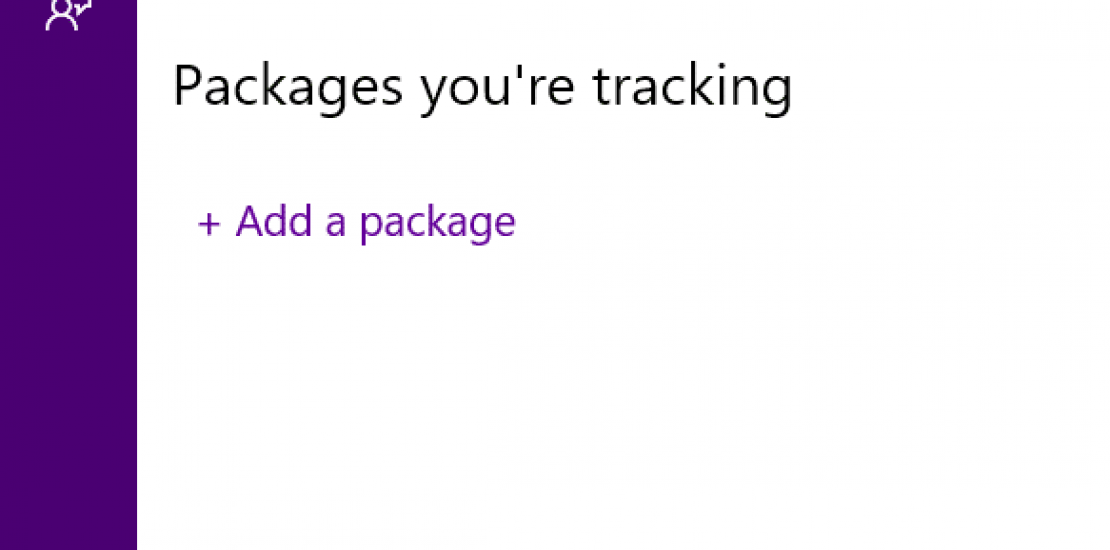Click the plus sign before Add a package
The height and width of the screenshot is (550, 1110).
(x=208, y=222)
